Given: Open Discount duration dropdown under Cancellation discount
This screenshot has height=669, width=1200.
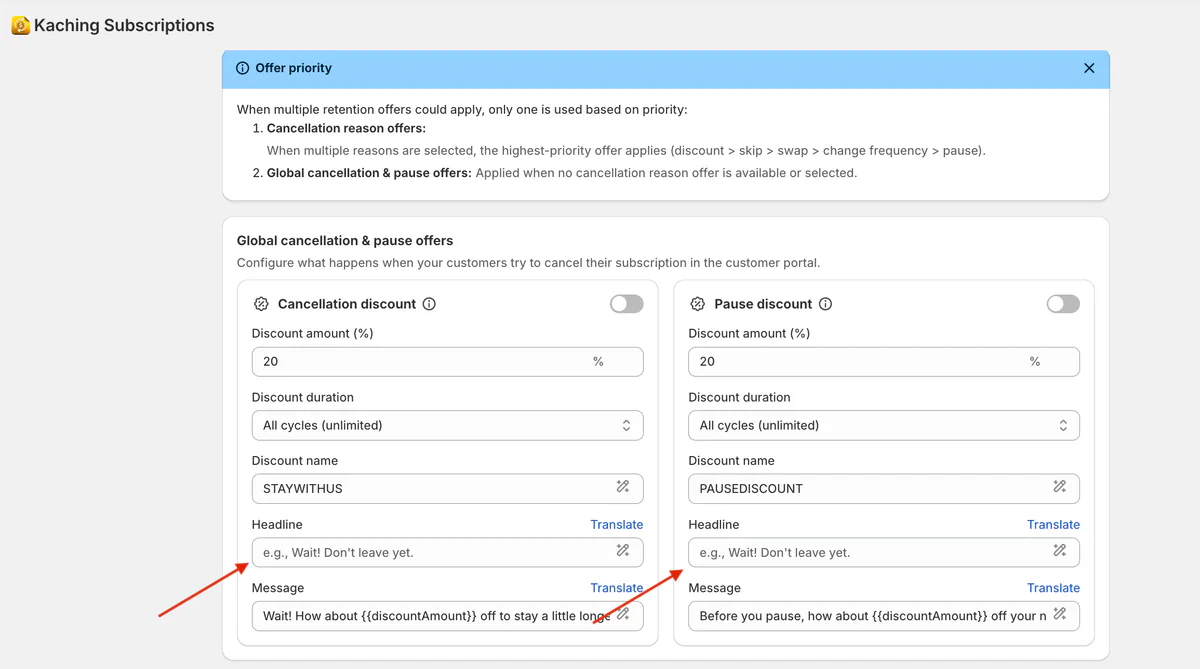Looking at the screenshot, I should point(448,425).
